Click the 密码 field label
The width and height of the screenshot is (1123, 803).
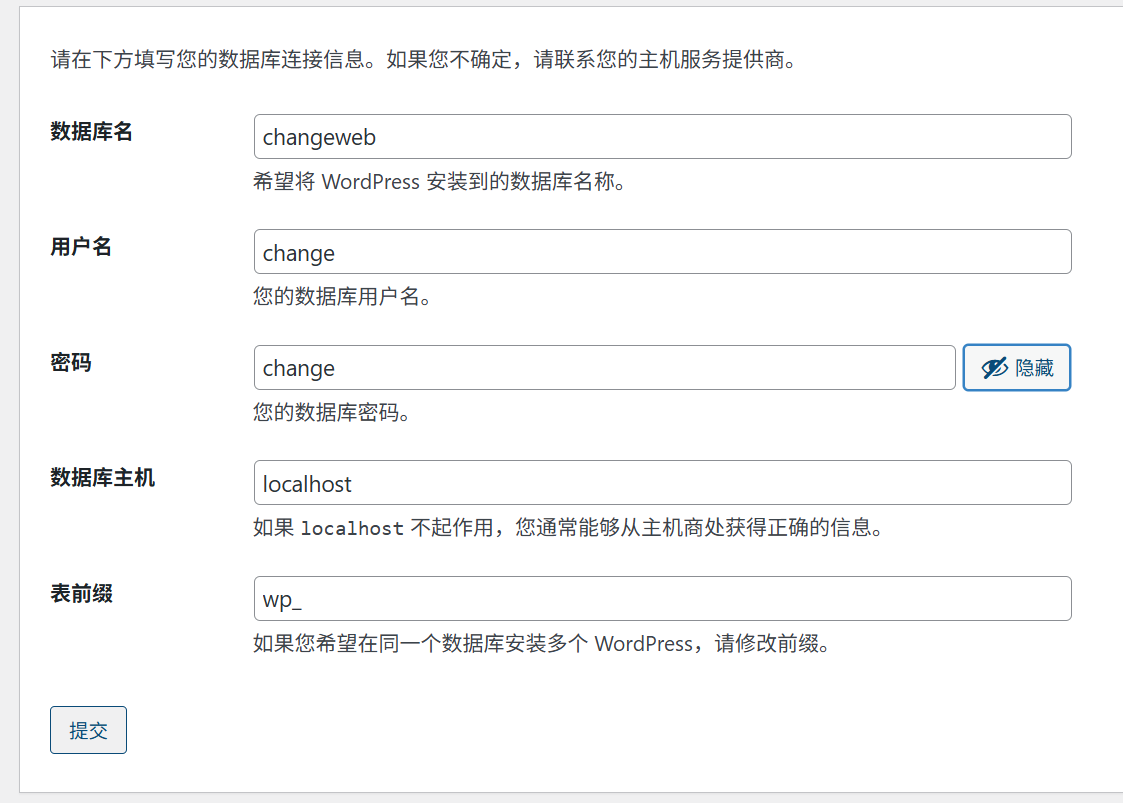pos(71,362)
